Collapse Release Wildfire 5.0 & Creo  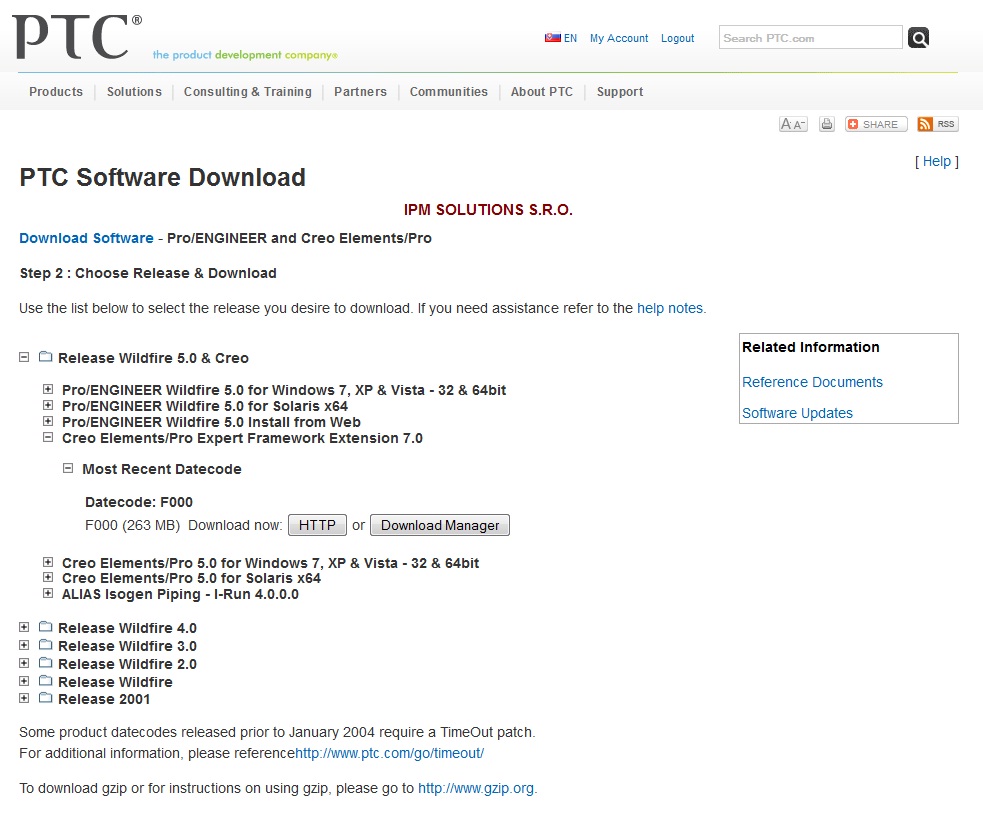tap(24, 357)
